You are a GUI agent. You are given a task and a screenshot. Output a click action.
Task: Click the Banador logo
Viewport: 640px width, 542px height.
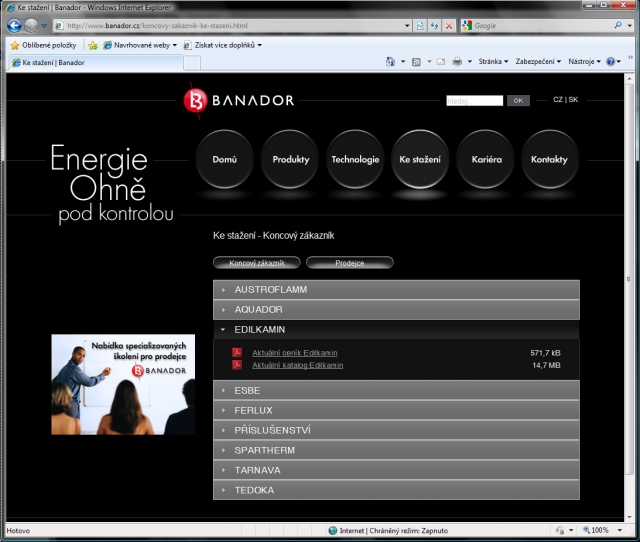coord(239,100)
